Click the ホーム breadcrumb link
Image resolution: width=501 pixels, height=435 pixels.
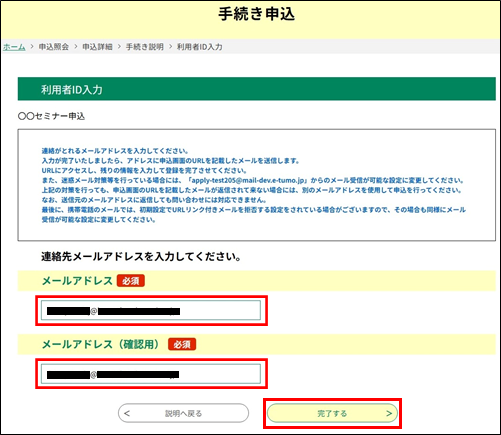(x=14, y=47)
